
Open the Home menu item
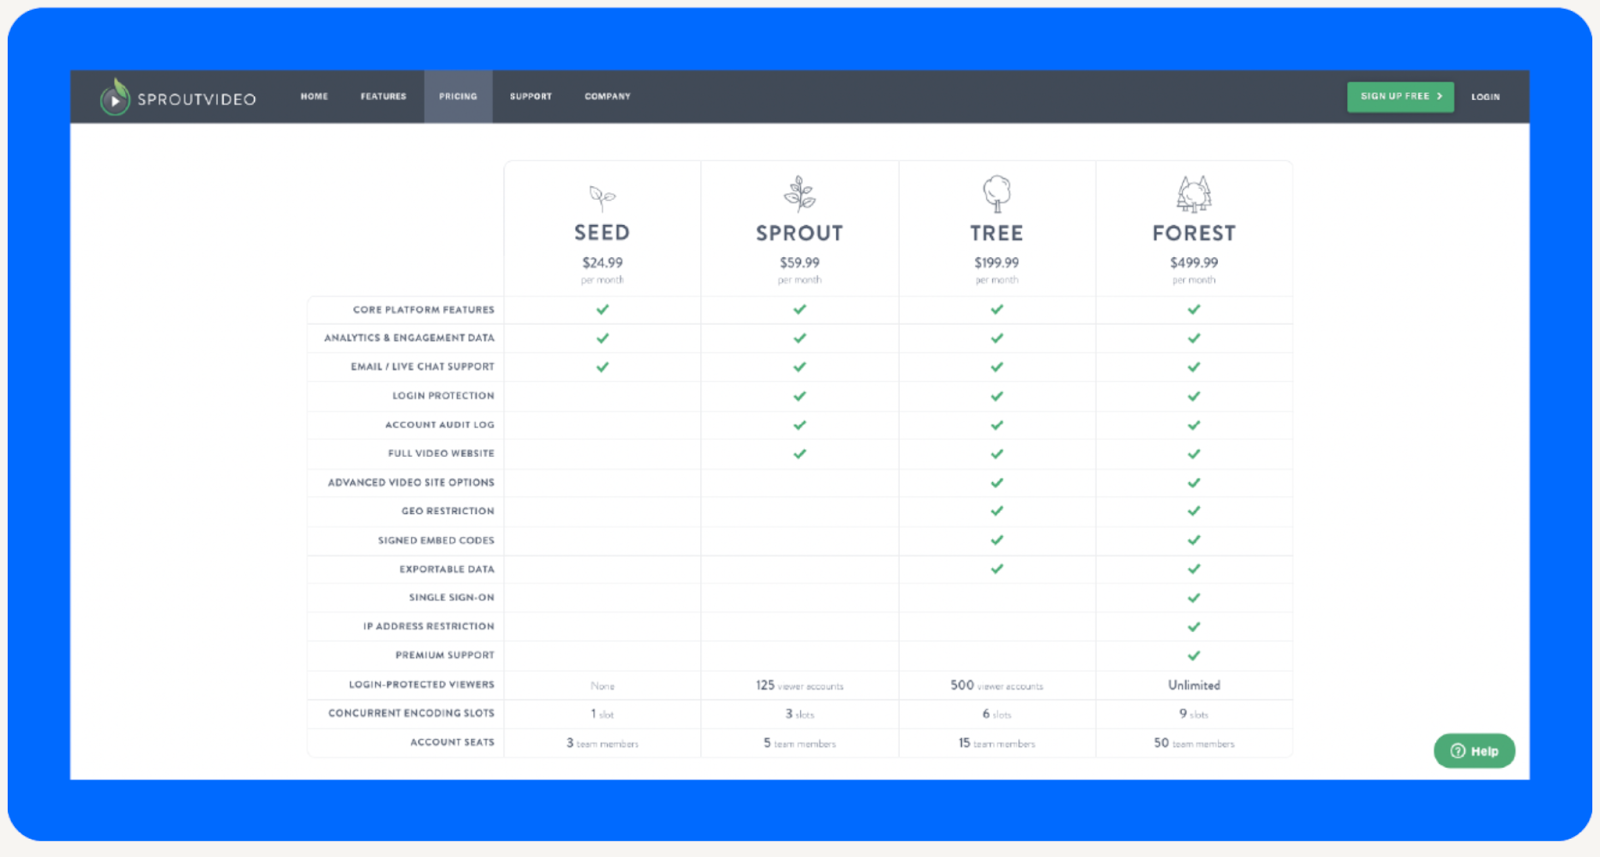point(314,97)
